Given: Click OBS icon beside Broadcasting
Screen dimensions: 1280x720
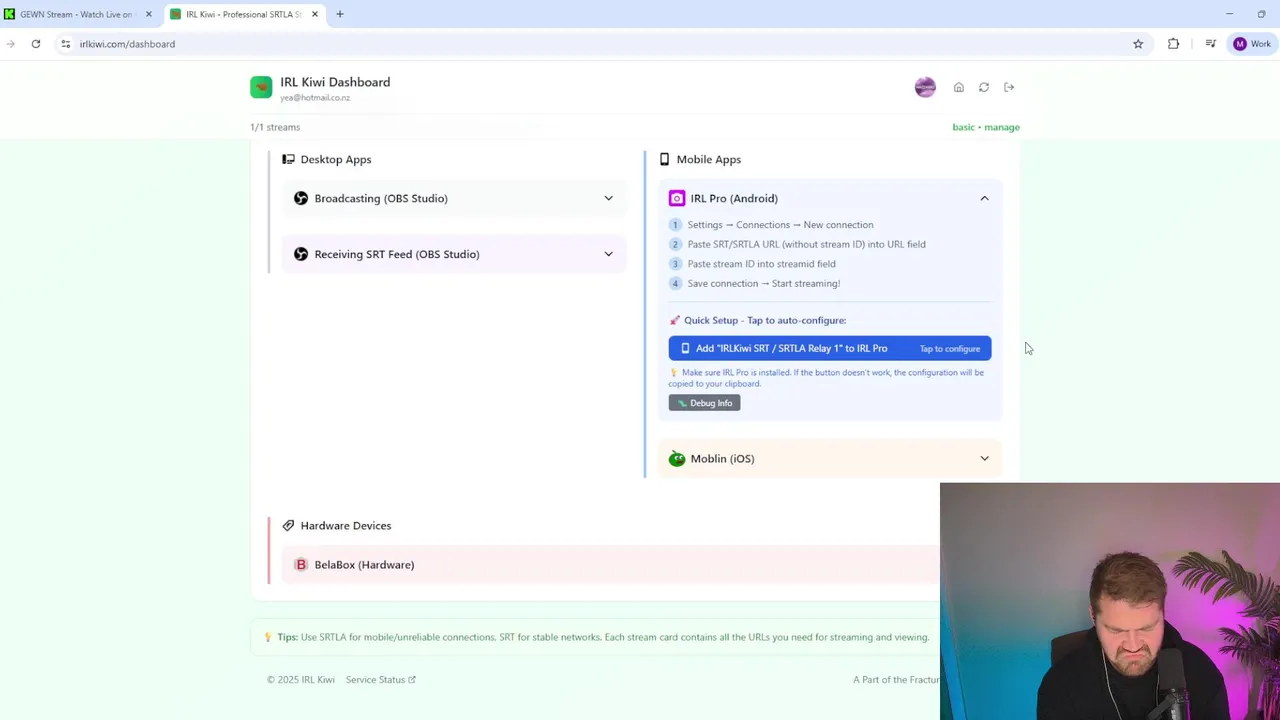Looking at the screenshot, I should coord(301,198).
